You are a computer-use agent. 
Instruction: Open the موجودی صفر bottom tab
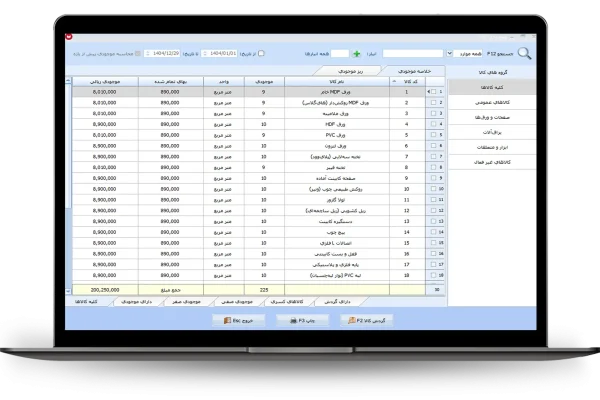click(x=186, y=302)
